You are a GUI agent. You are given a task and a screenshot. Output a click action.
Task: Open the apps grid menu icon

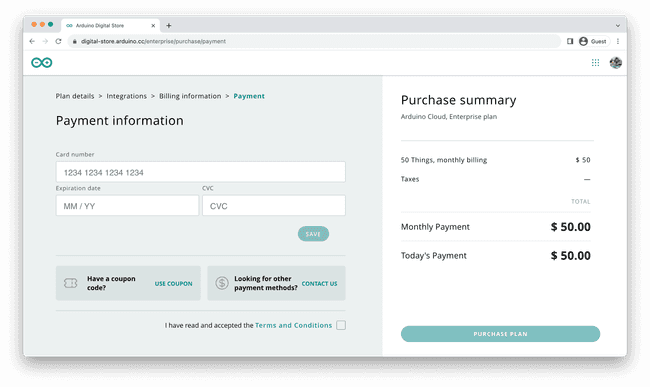point(595,63)
